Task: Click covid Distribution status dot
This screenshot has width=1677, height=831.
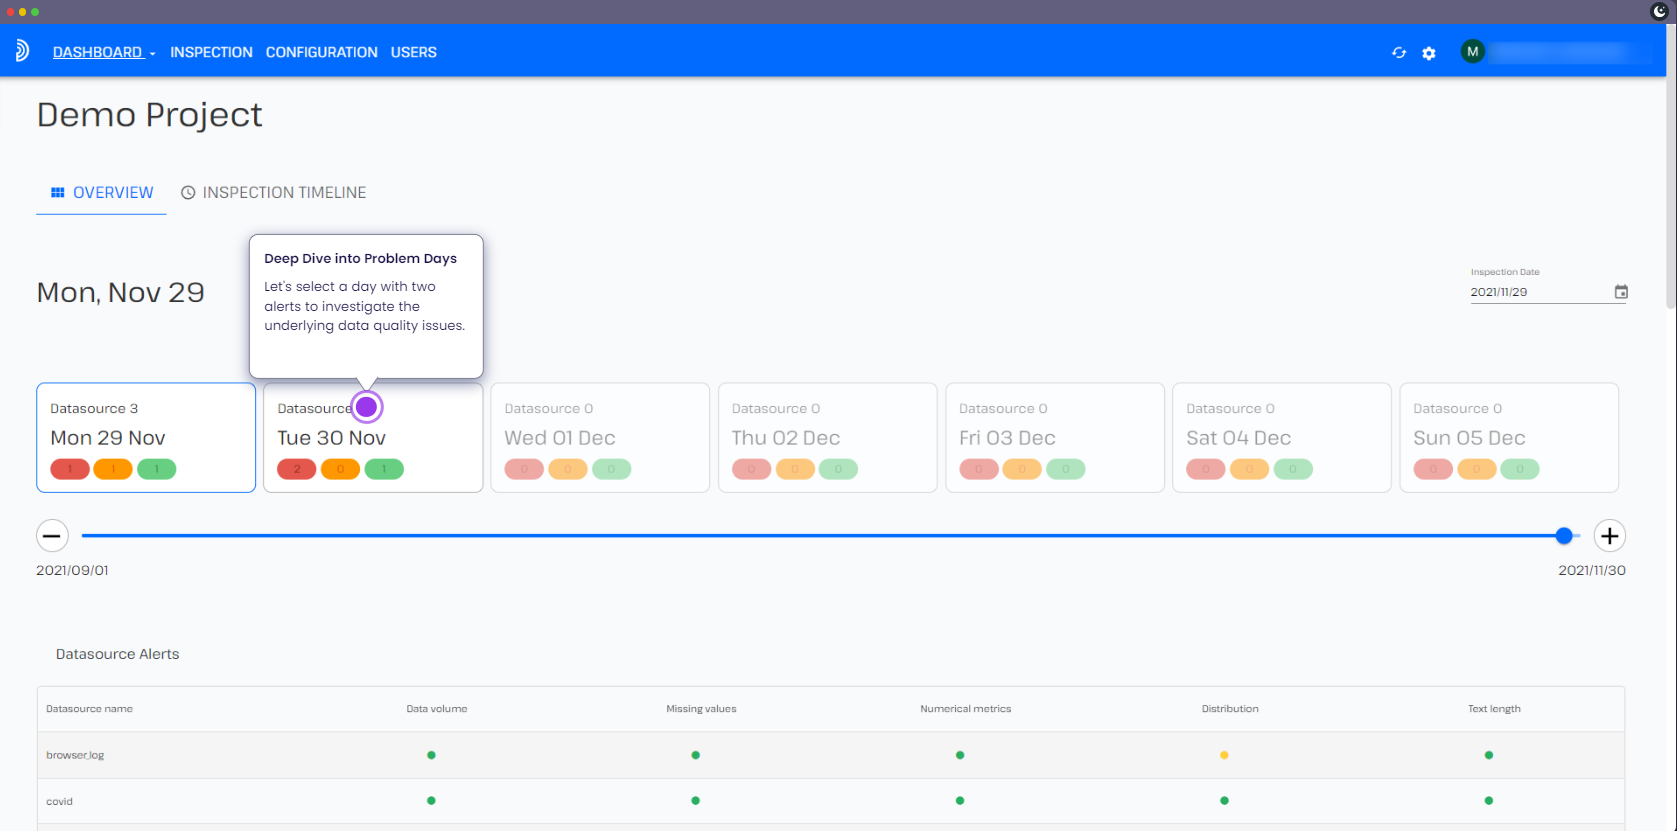Action: (x=1224, y=801)
